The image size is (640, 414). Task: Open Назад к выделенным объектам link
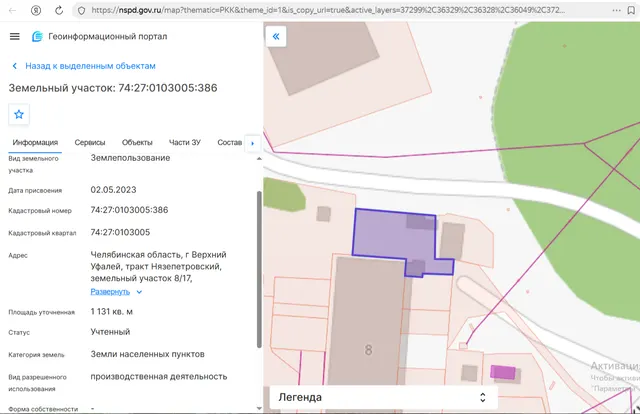point(90,66)
